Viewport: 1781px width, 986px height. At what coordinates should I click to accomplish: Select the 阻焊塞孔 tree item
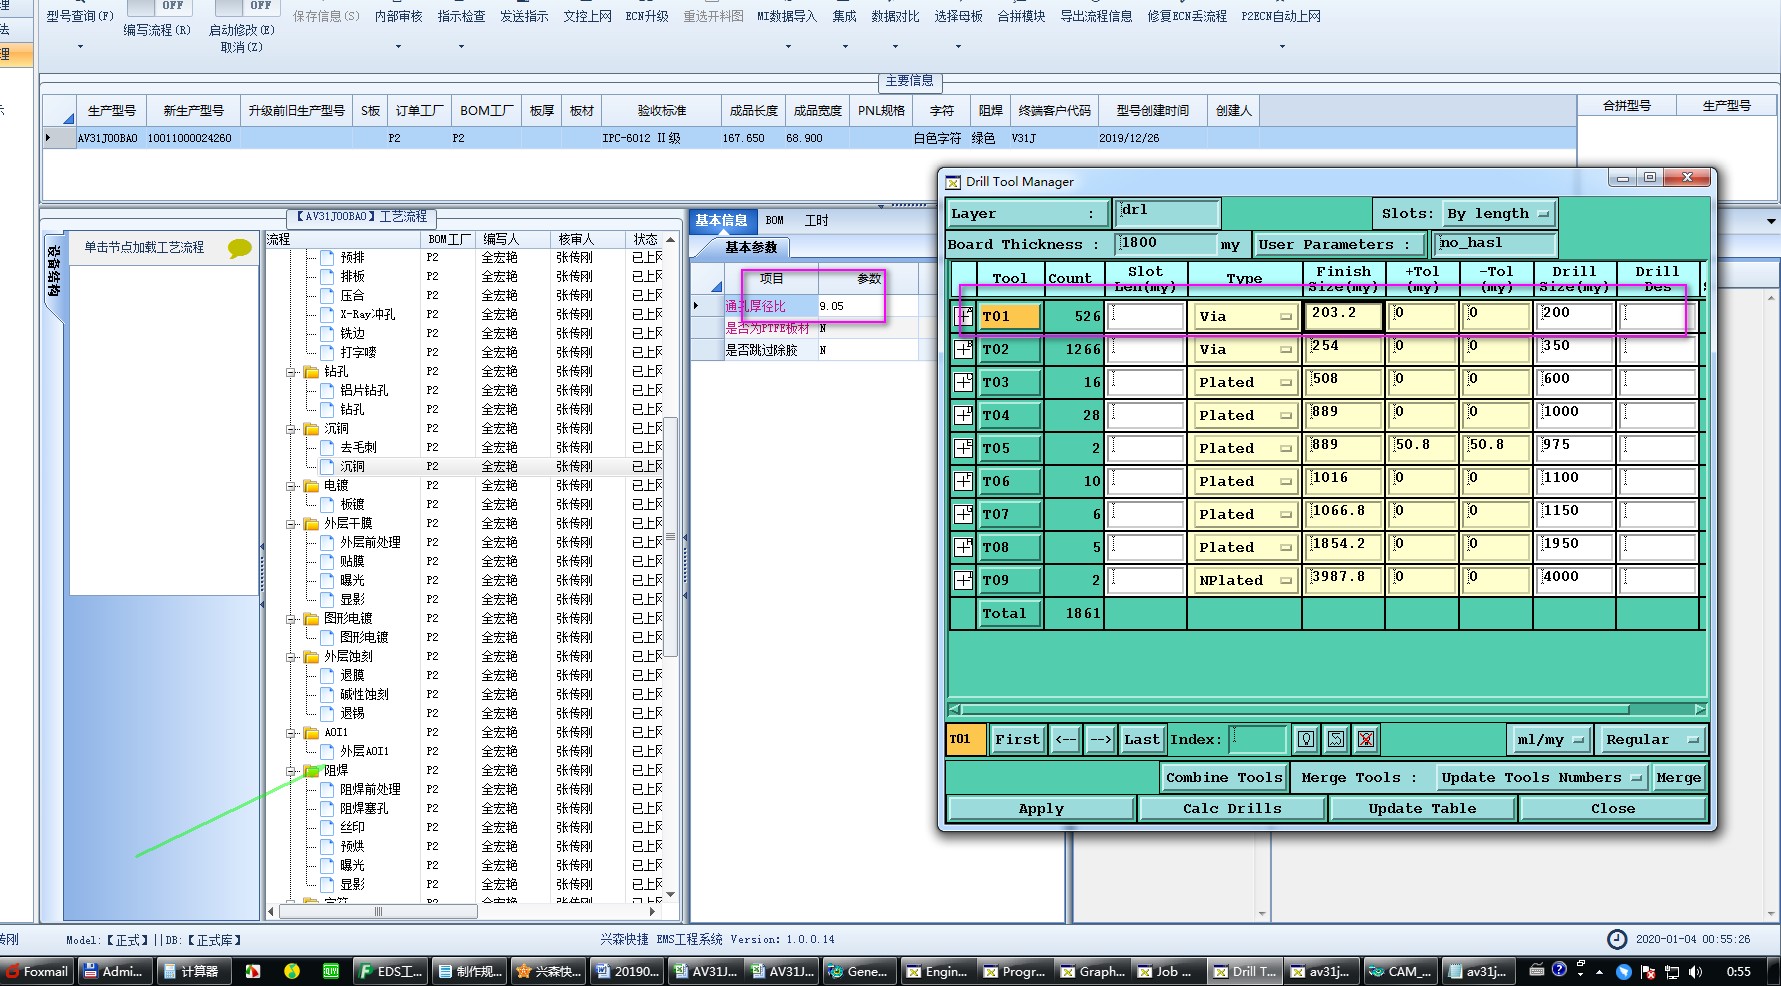coord(364,808)
